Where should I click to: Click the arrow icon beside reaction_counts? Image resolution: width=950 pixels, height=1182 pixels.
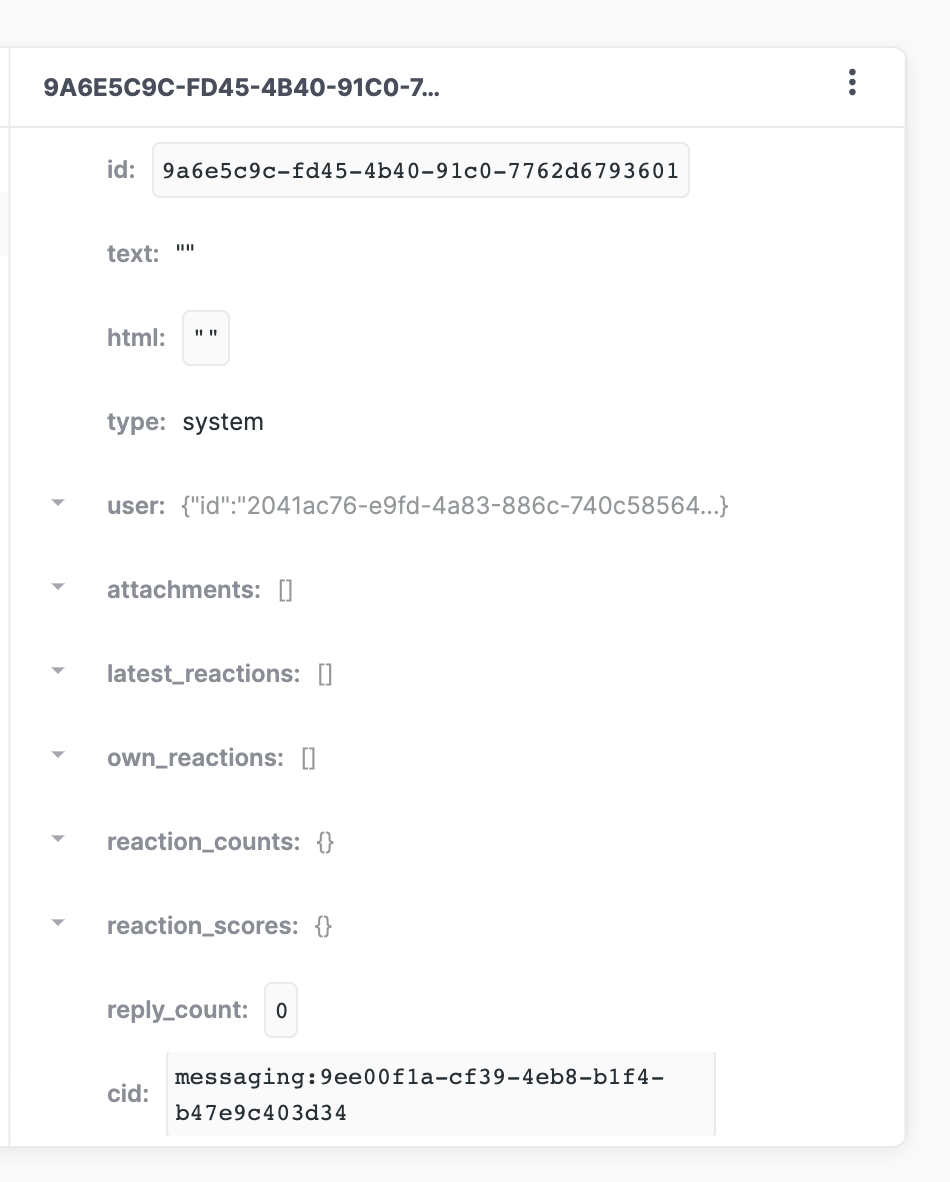point(57,838)
